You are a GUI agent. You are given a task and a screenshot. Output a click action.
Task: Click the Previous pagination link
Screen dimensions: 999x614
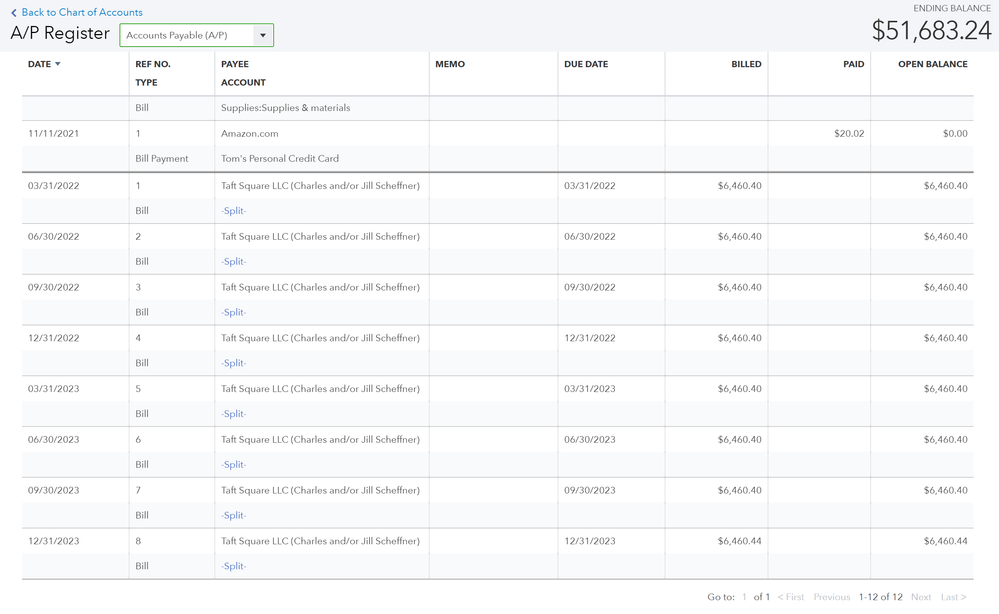click(831, 597)
